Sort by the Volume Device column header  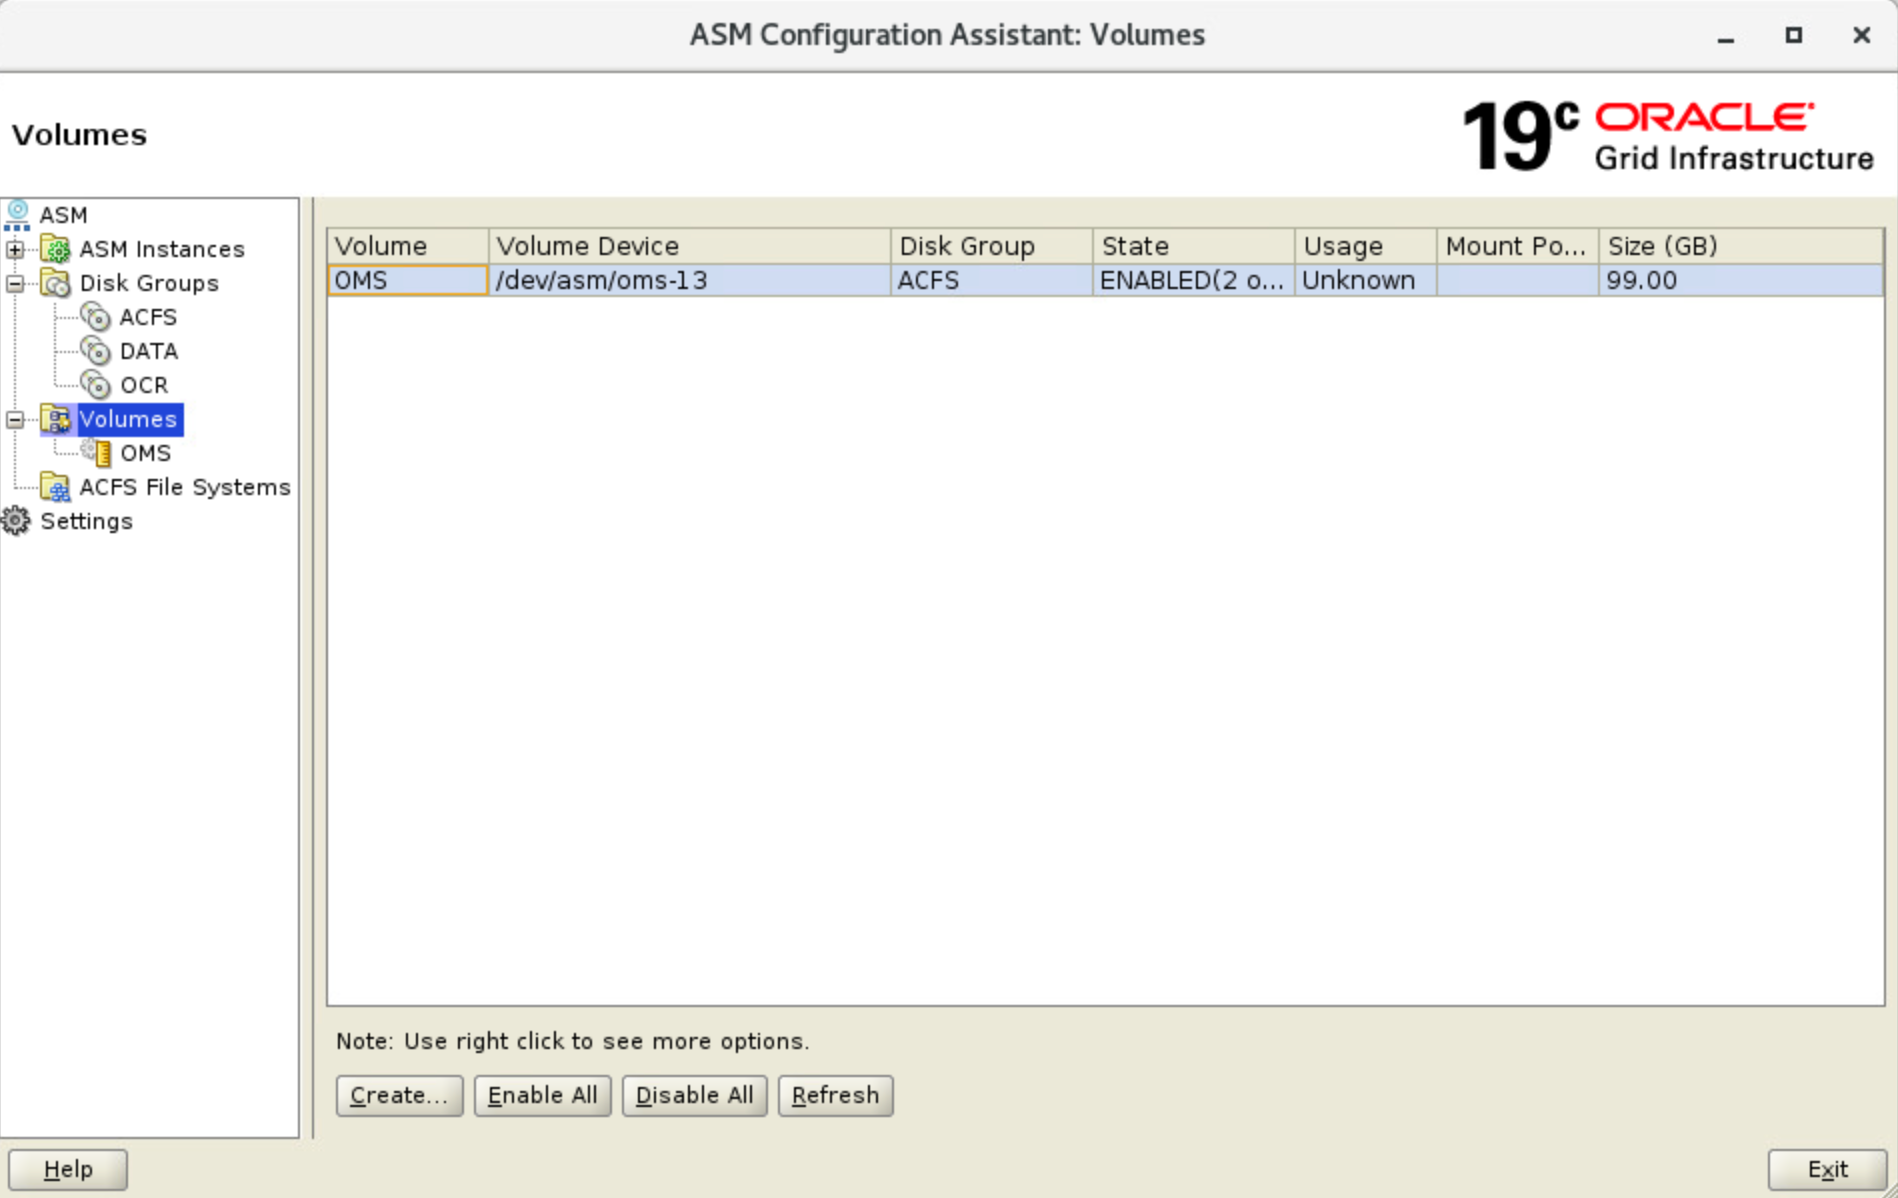click(x=690, y=246)
